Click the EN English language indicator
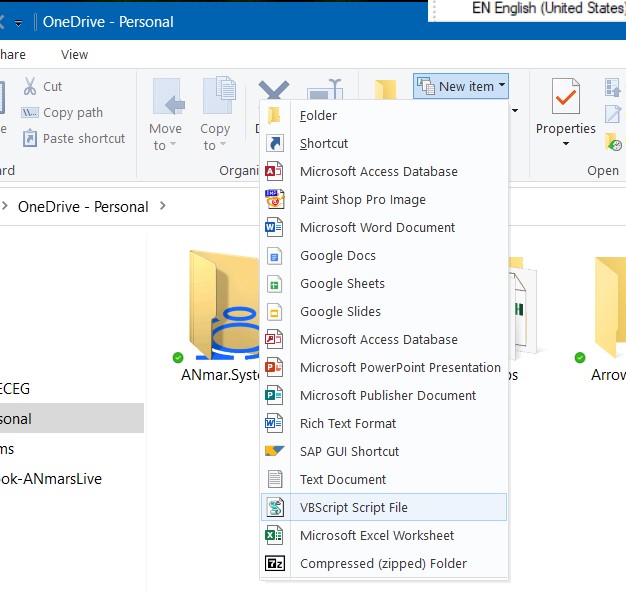626x592 pixels. (x=545, y=9)
